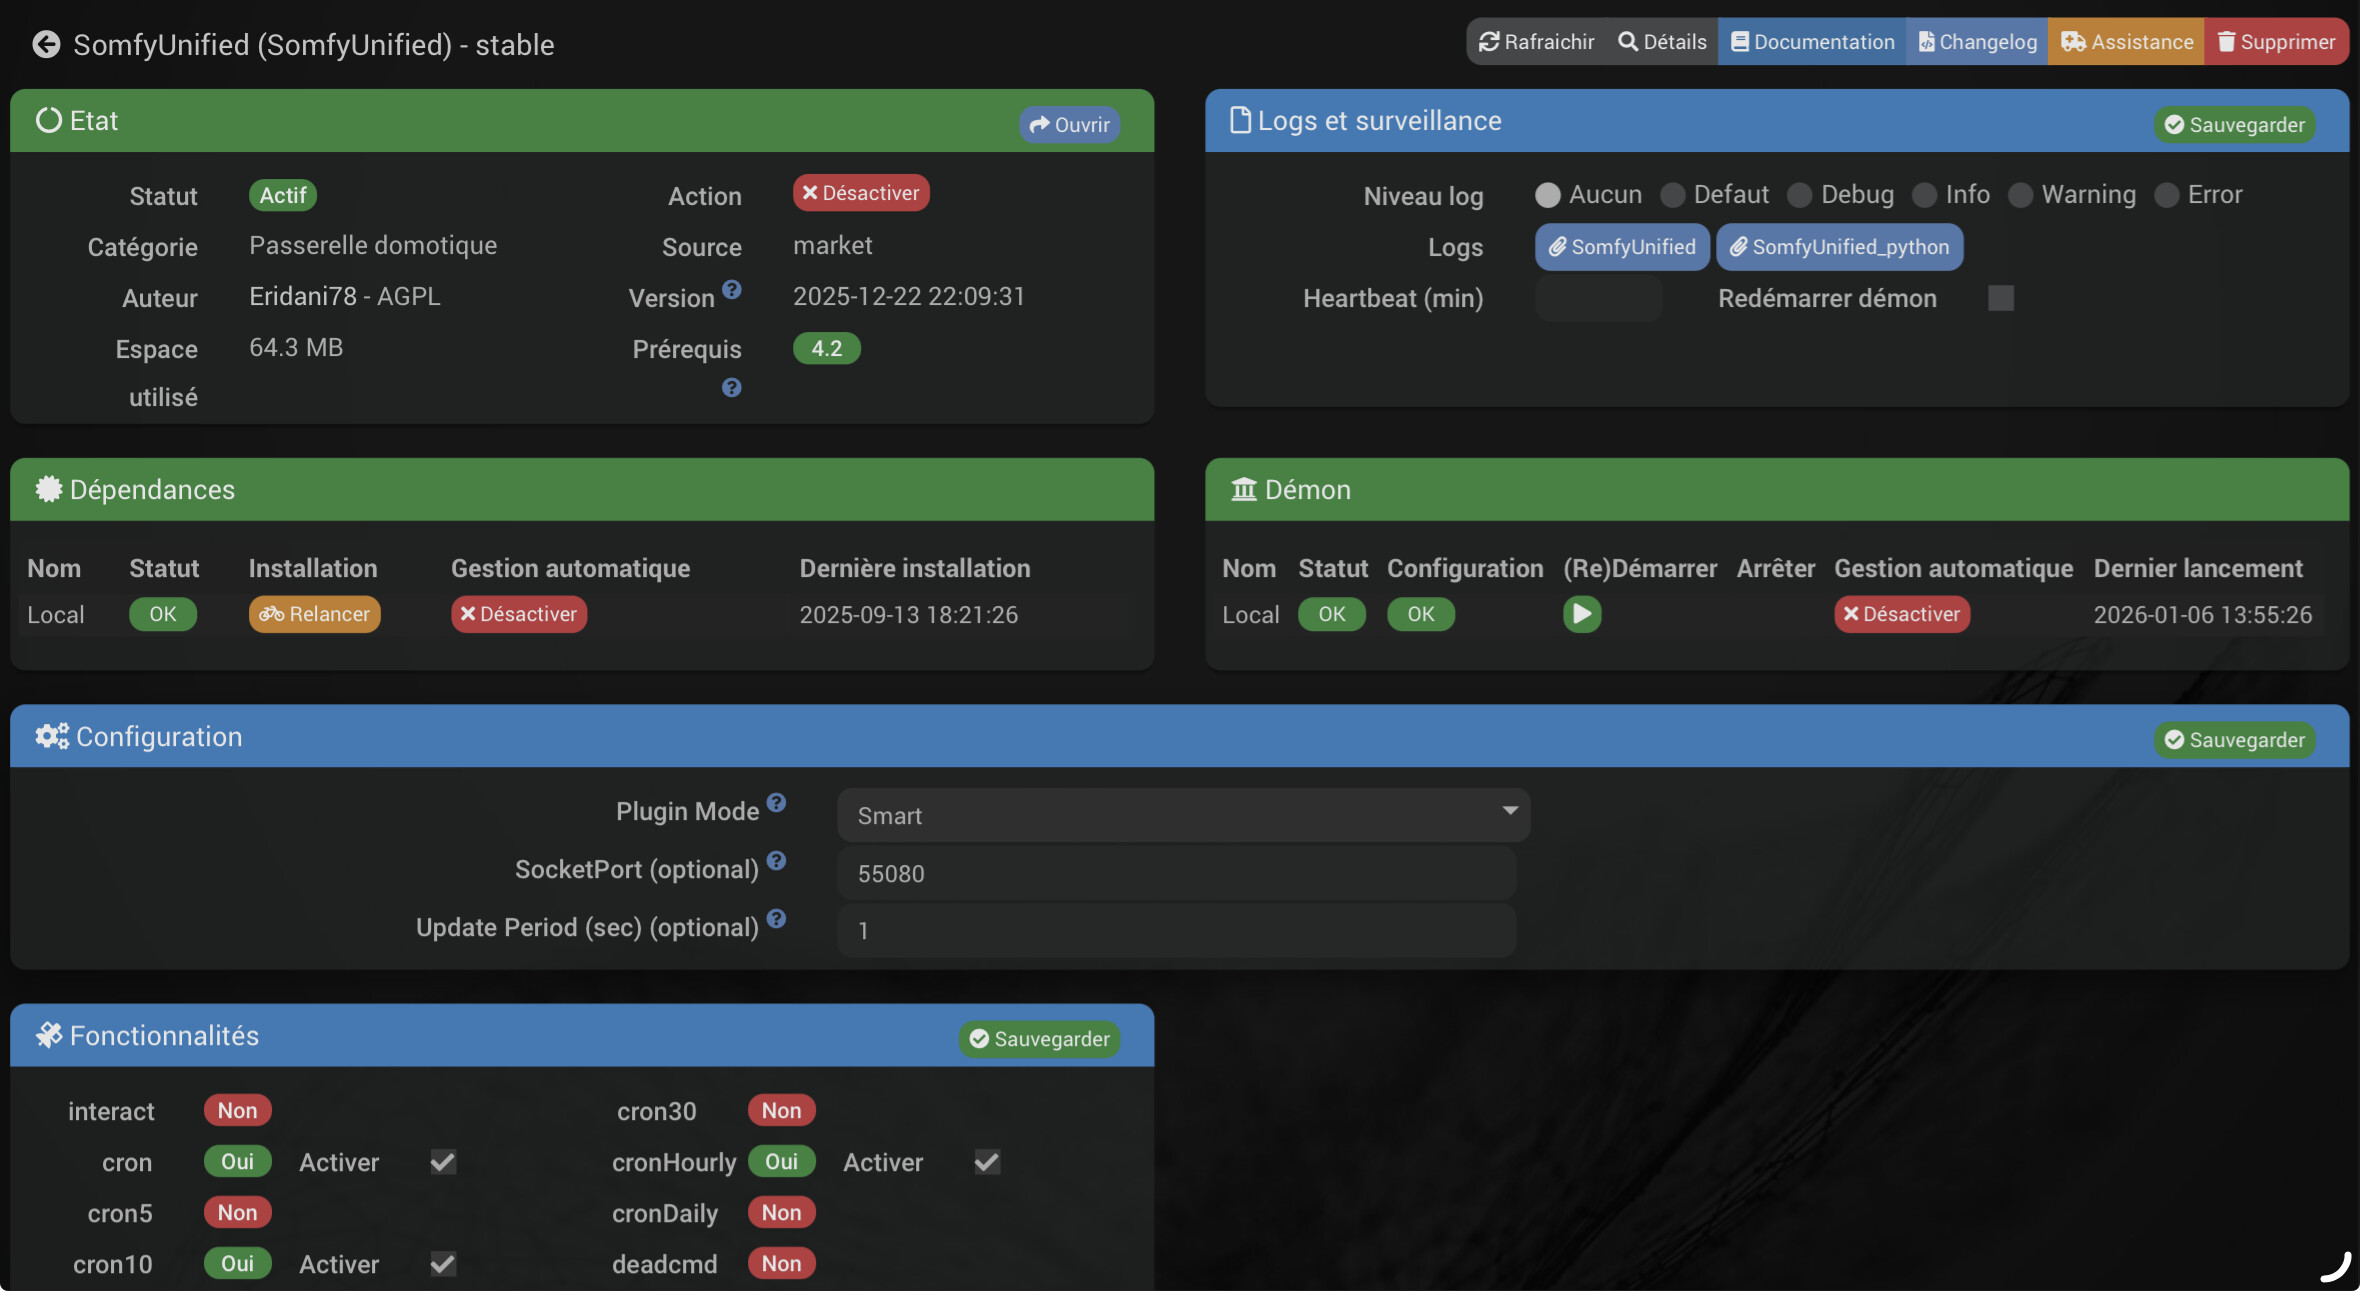Click the Heartbeat (min) input field
2360x1291 pixels.
coord(1598,298)
